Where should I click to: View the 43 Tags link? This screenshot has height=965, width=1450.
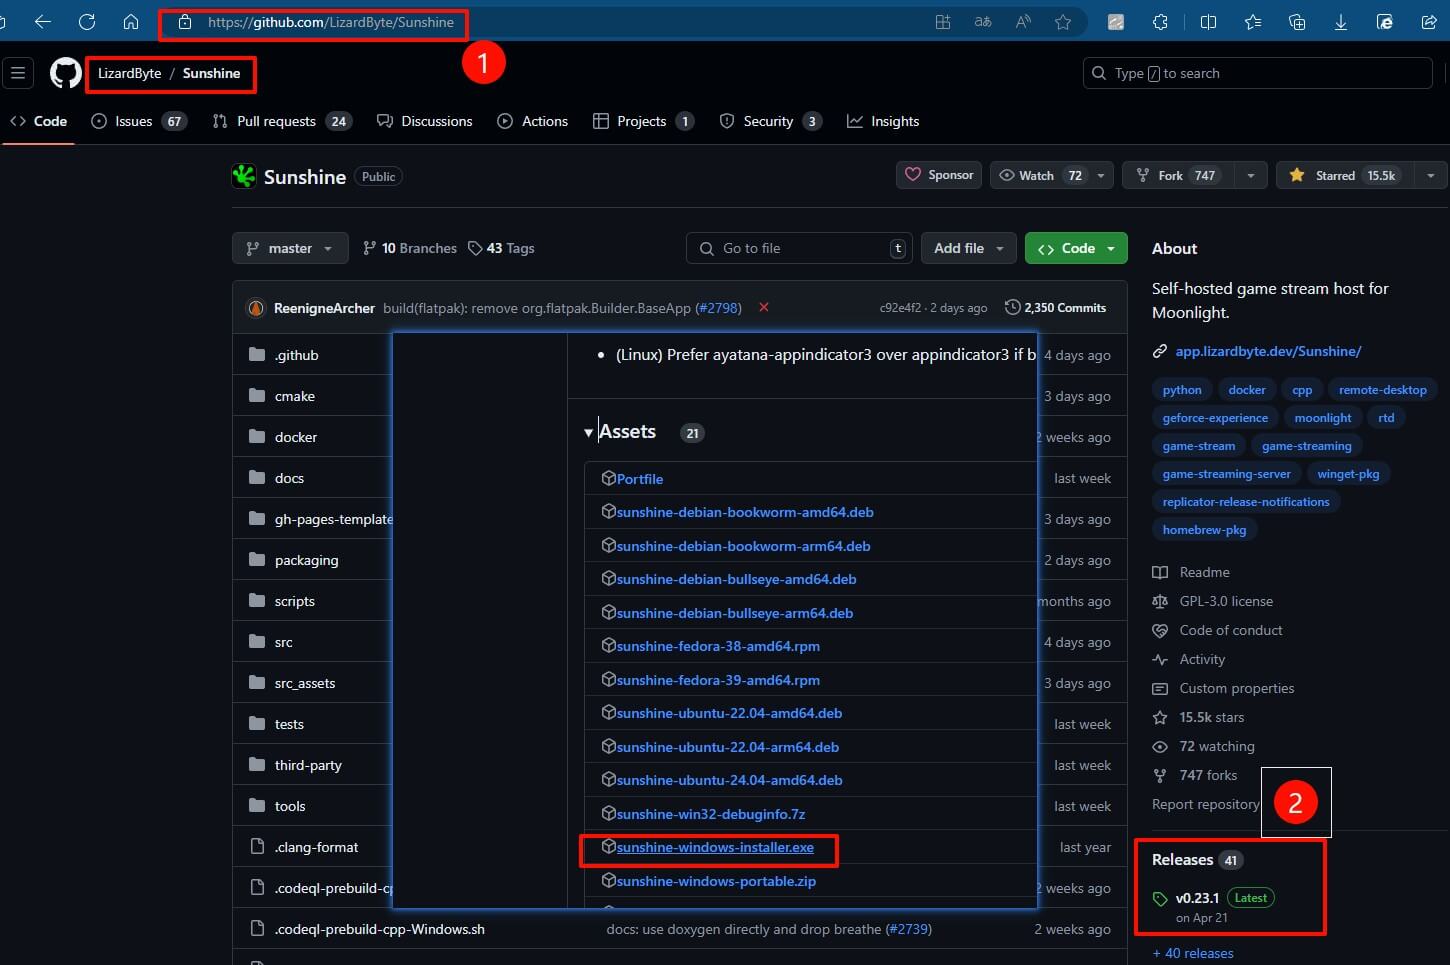coord(501,248)
